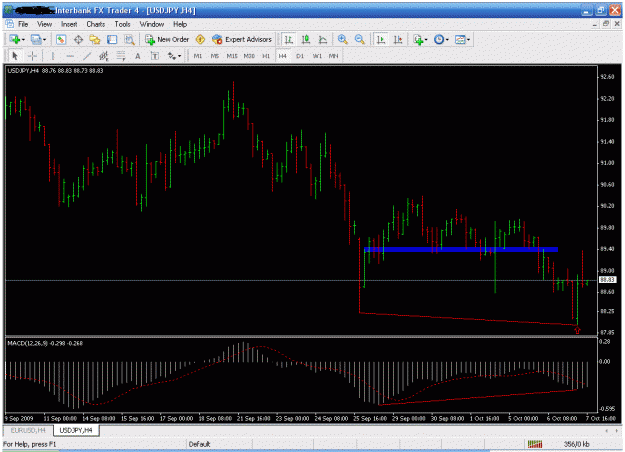Switch to H1 timeframe
The width and height of the screenshot is (625, 452).
pos(266,56)
